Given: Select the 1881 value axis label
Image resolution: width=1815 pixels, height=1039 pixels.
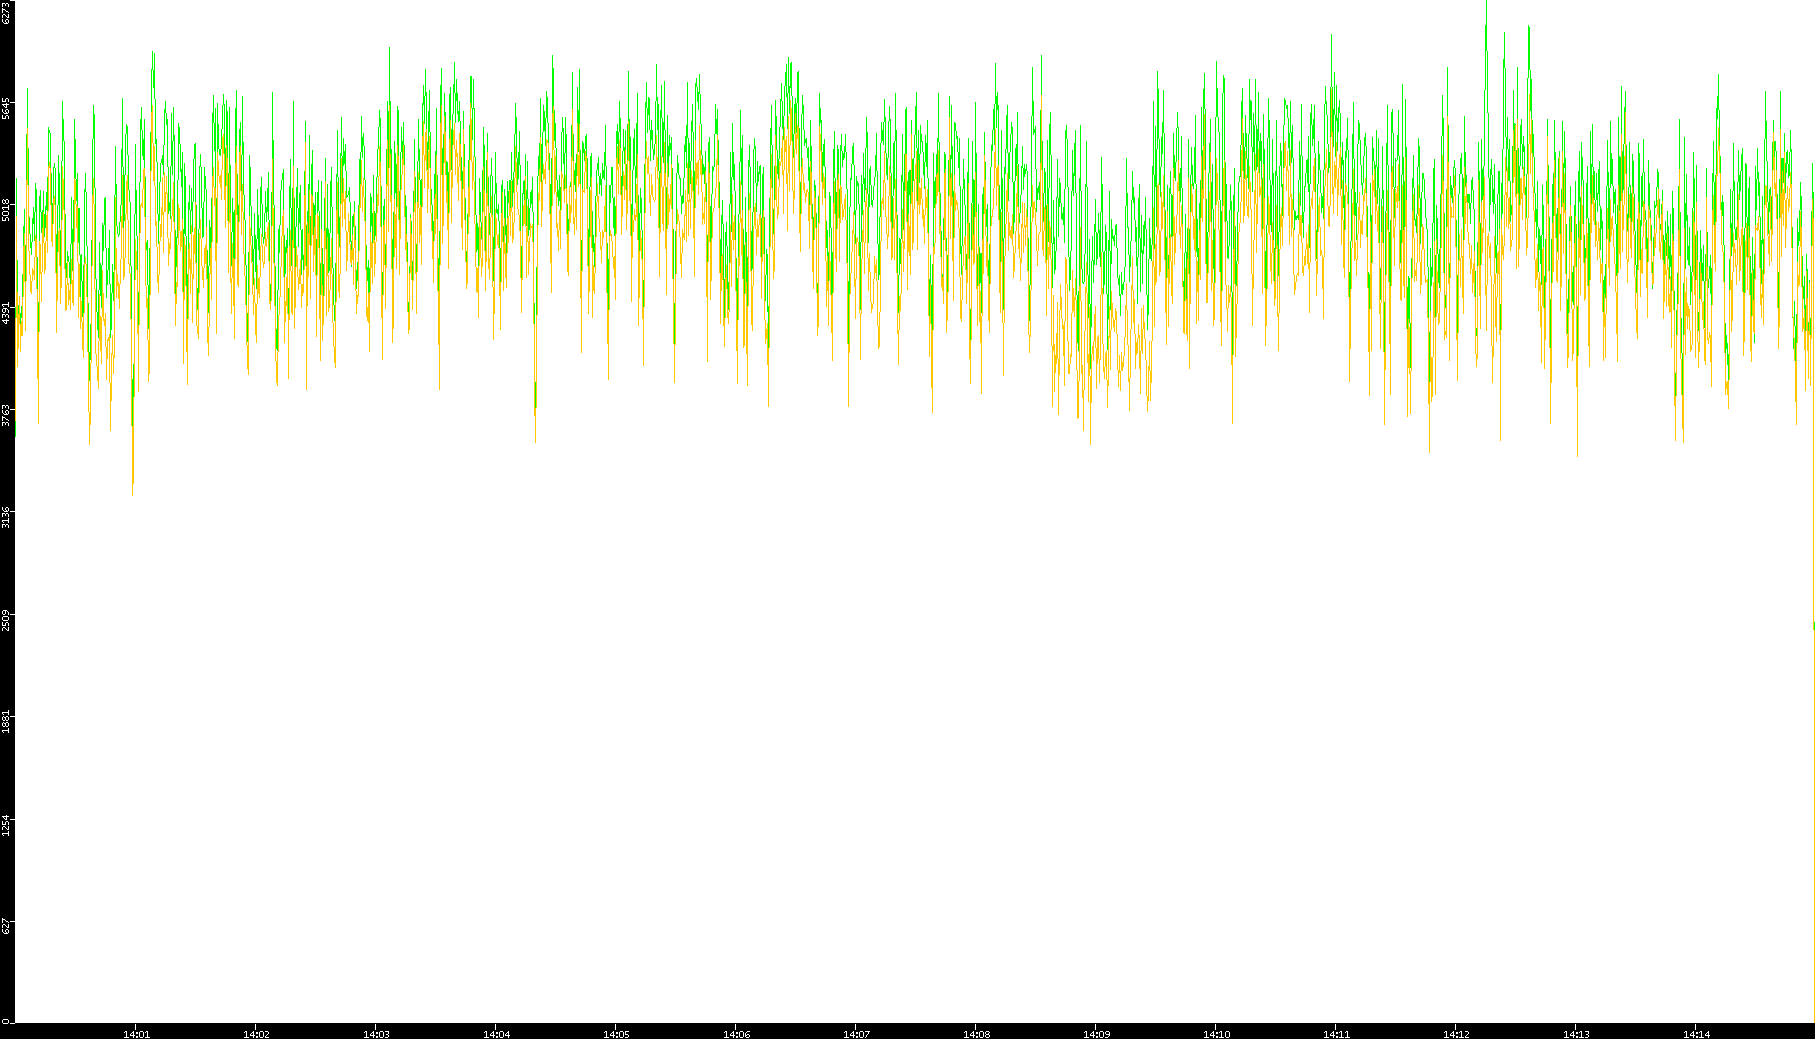Looking at the screenshot, I should point(6,722).
